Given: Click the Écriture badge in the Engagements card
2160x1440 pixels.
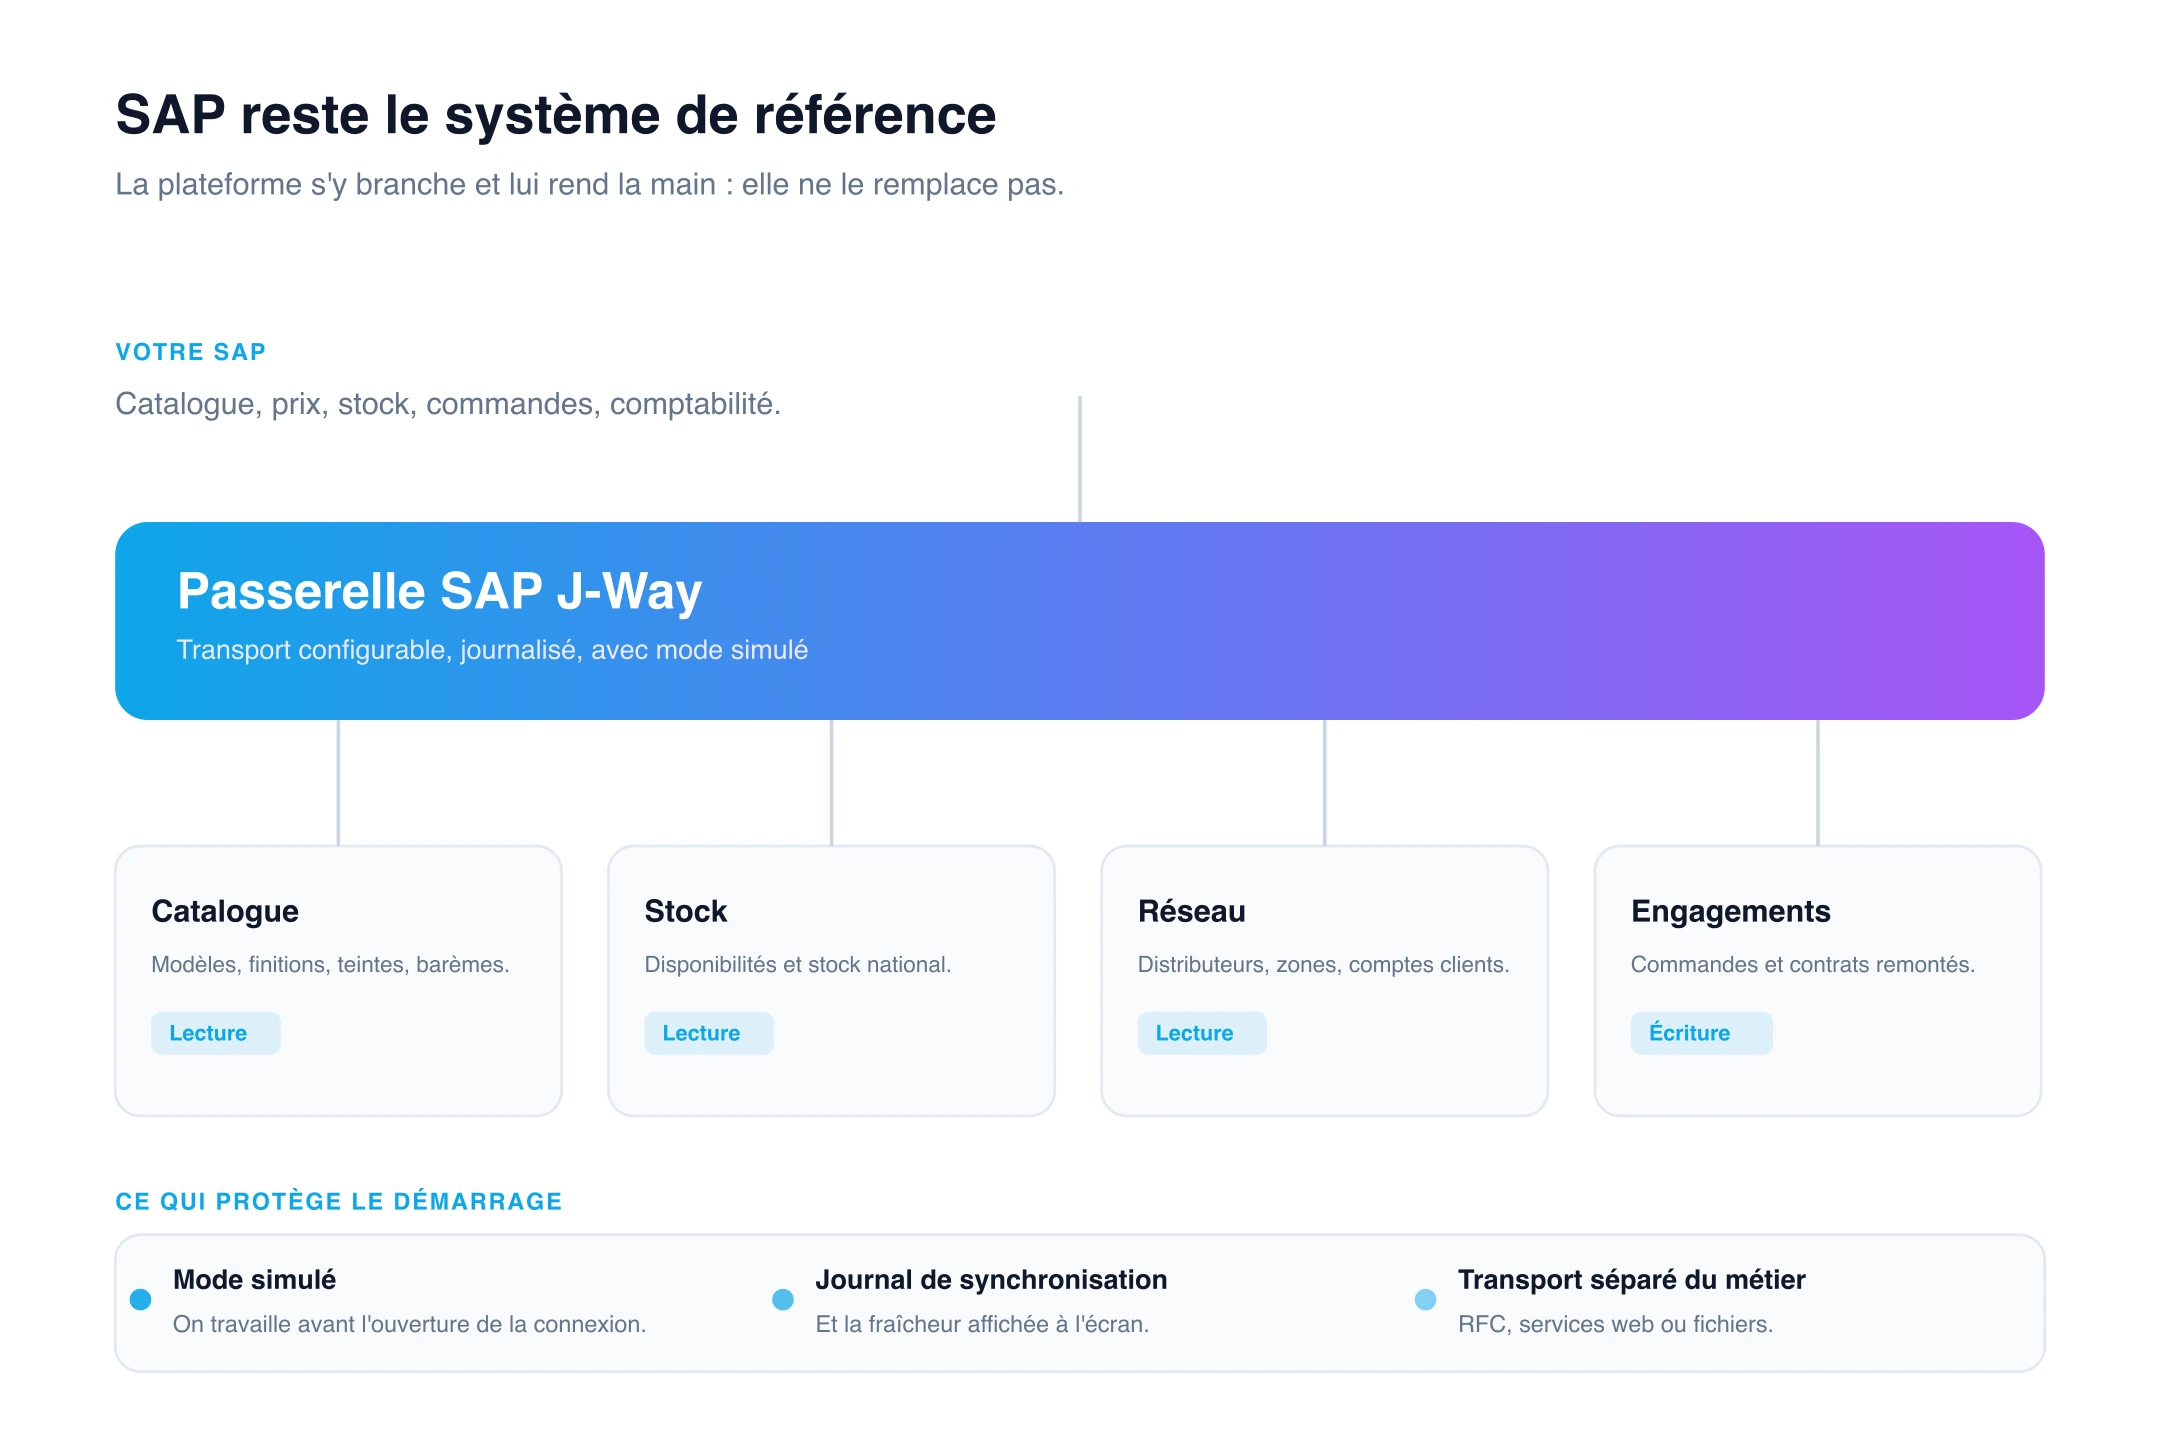Looking at the screenshot, I should 1702,1033.
